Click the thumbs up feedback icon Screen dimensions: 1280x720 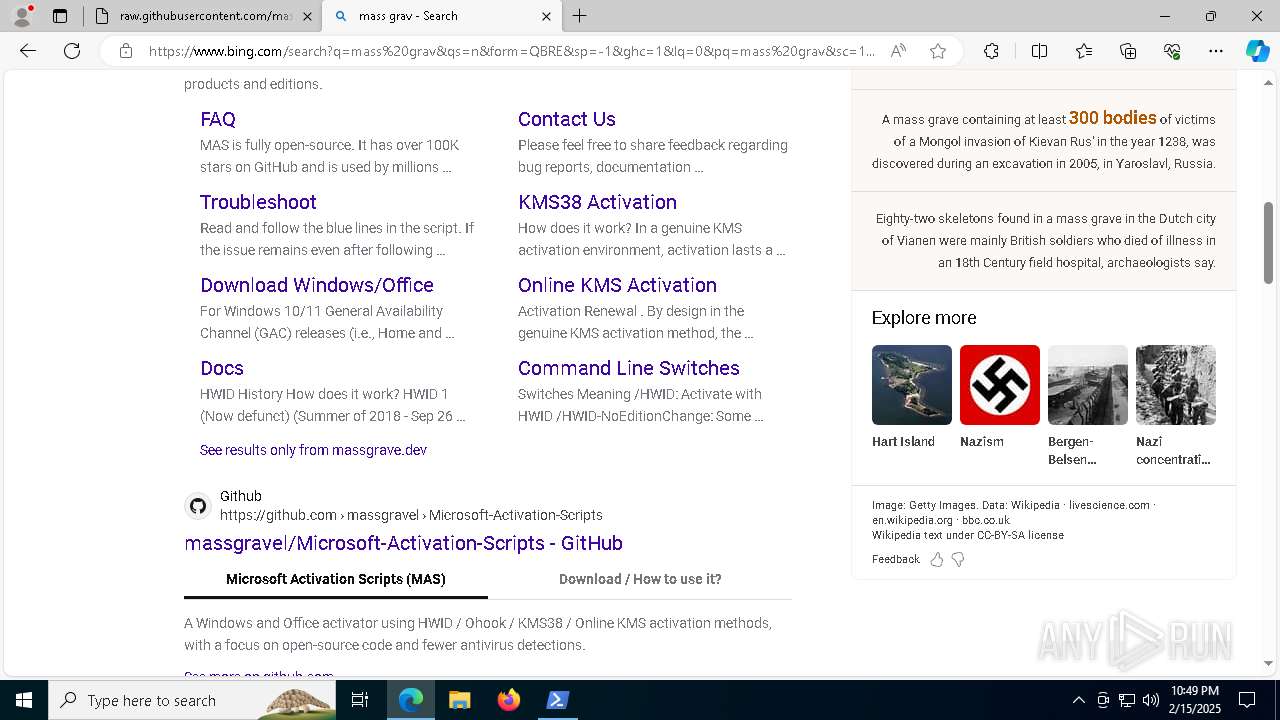click(937, 560)
